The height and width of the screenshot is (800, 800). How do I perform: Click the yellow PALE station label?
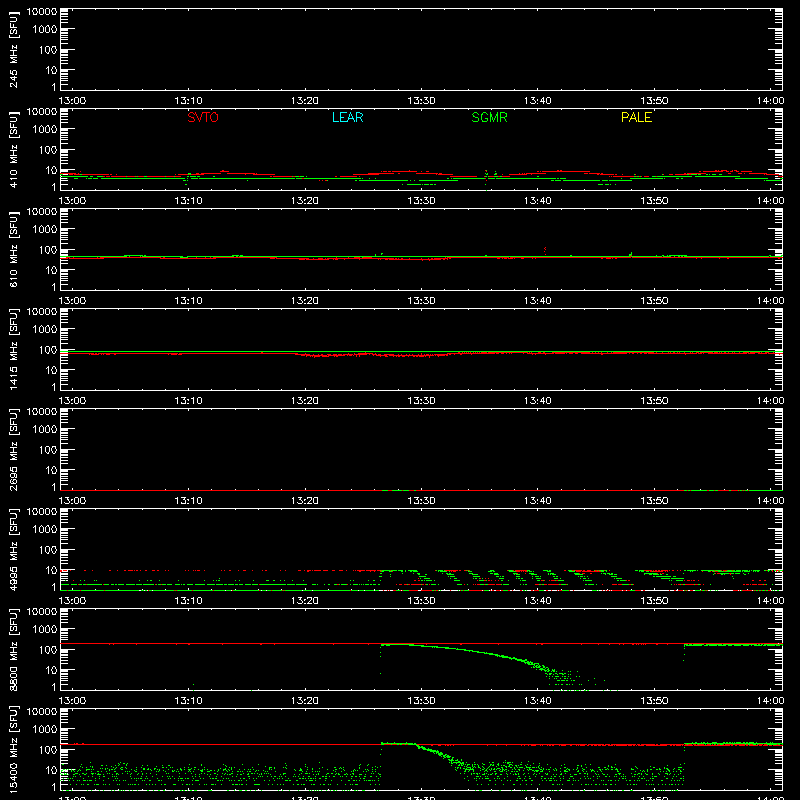[x=636, y=117]
